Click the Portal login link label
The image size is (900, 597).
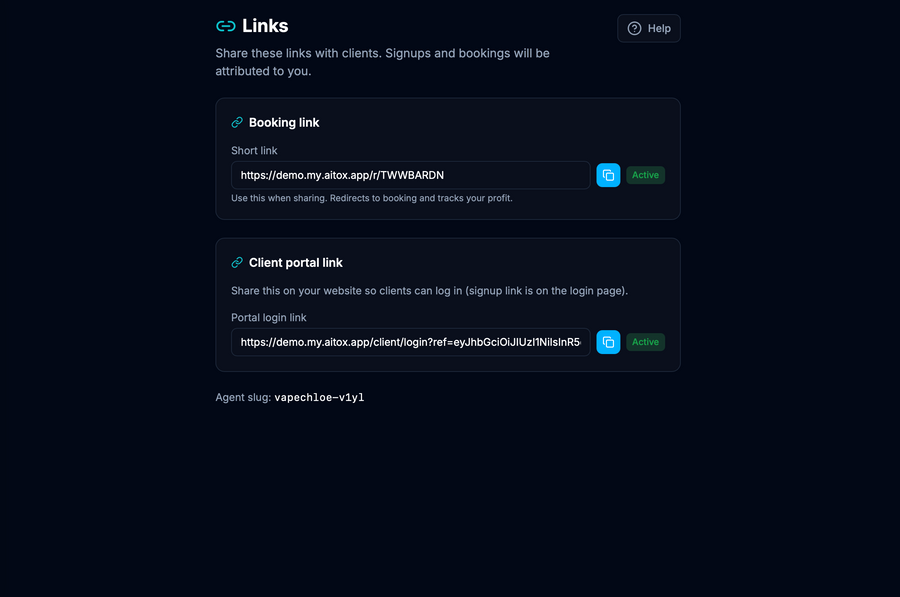(269, 317)
